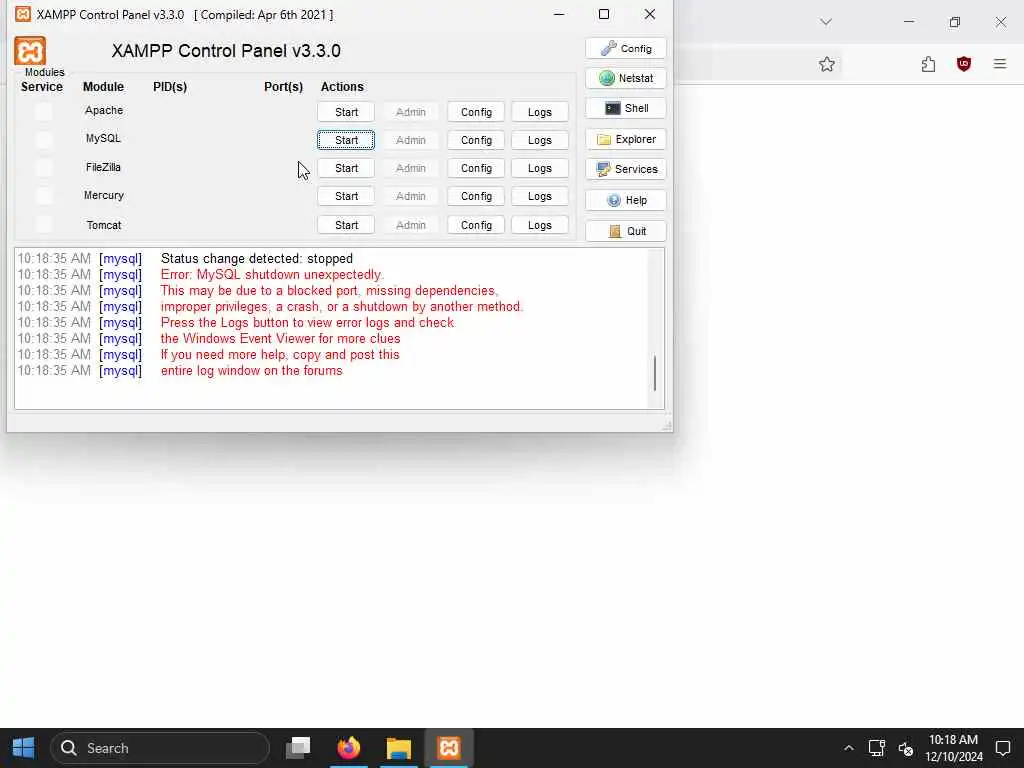Select 'Error: MySQL shutdown unexpectedly.' log line
The image size is (1024, 768).
272,274
